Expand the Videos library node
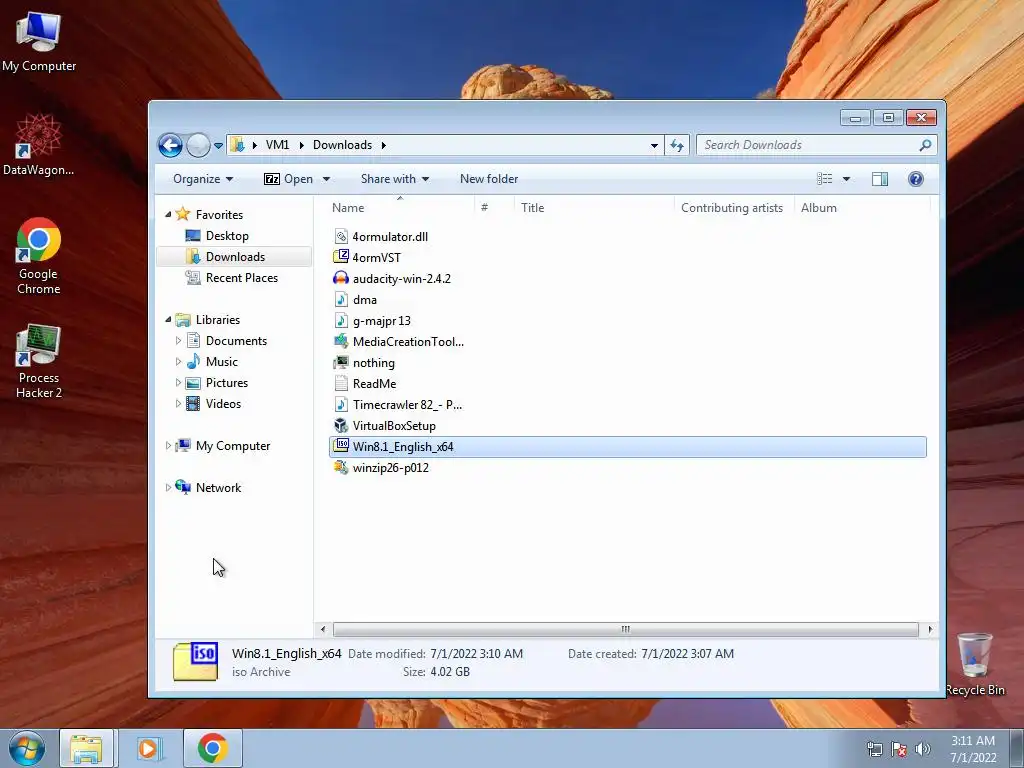Viewport: 1024px width, 768px height. 178,404
